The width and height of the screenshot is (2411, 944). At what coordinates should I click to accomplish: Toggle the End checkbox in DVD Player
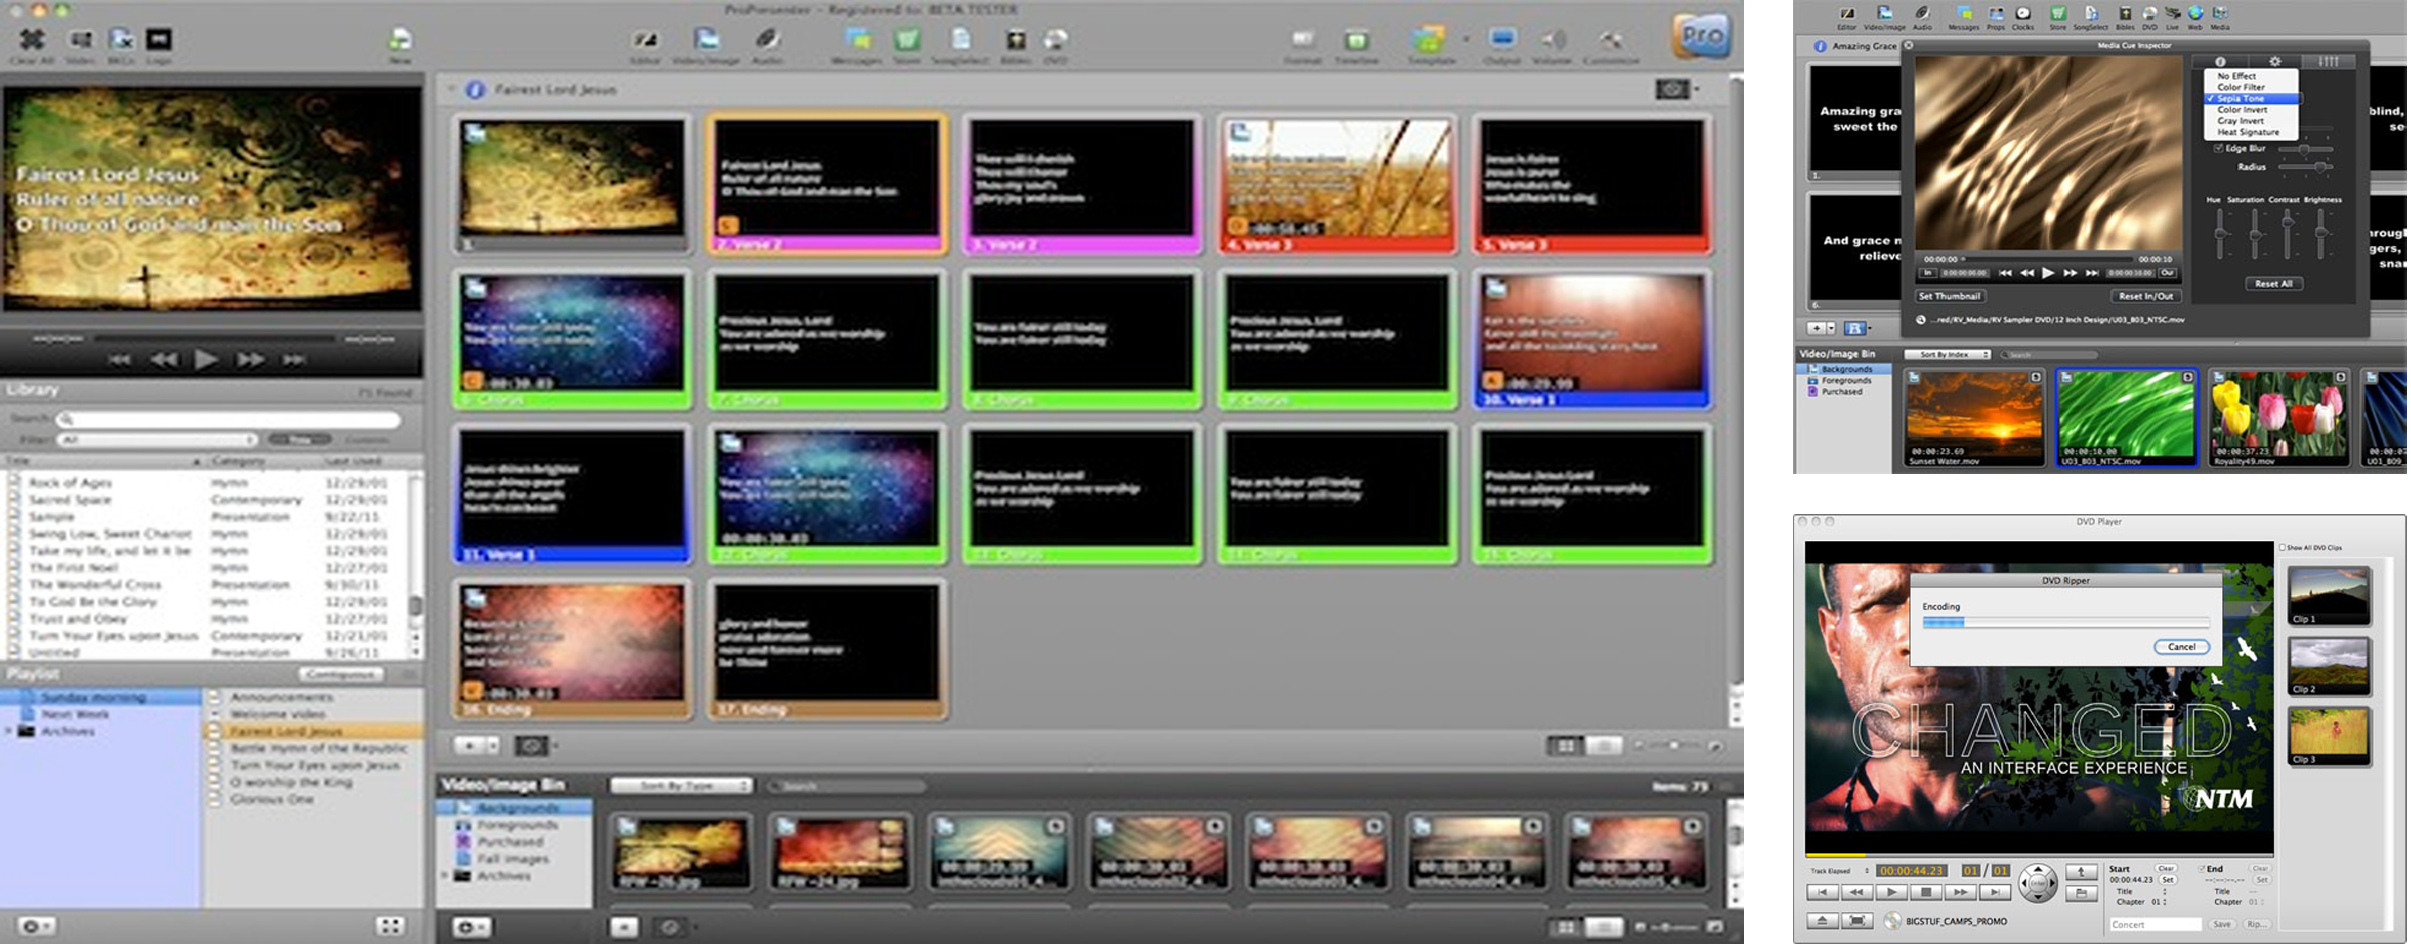(x=2201, y=869)
